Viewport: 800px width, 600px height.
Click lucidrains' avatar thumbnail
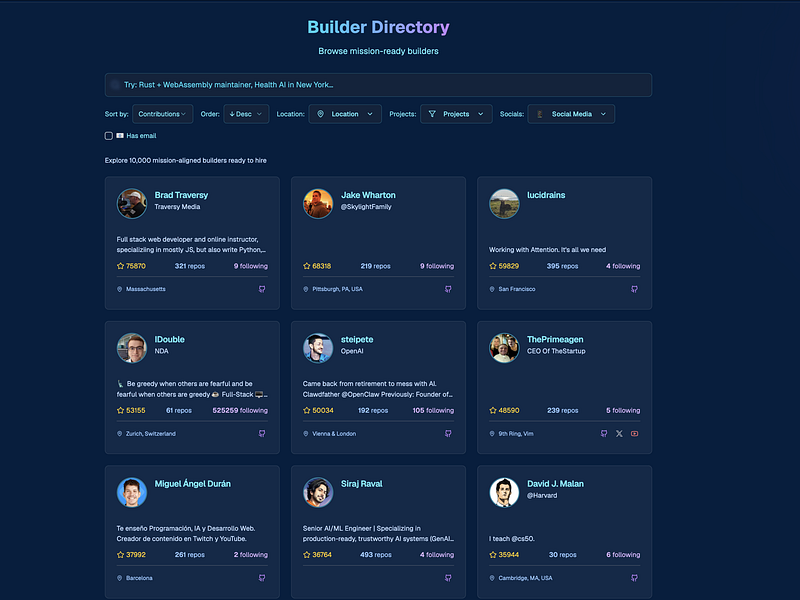[504, 204]
